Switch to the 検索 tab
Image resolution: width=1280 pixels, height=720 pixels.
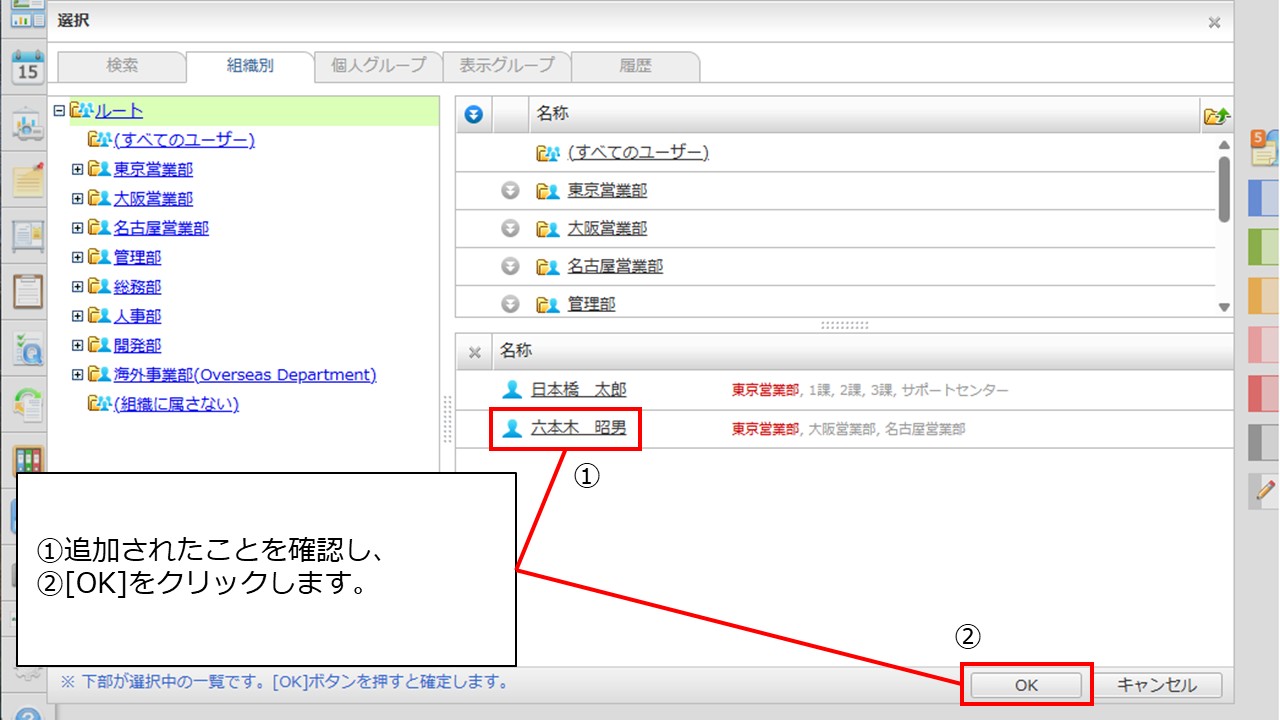click(122, 66)
